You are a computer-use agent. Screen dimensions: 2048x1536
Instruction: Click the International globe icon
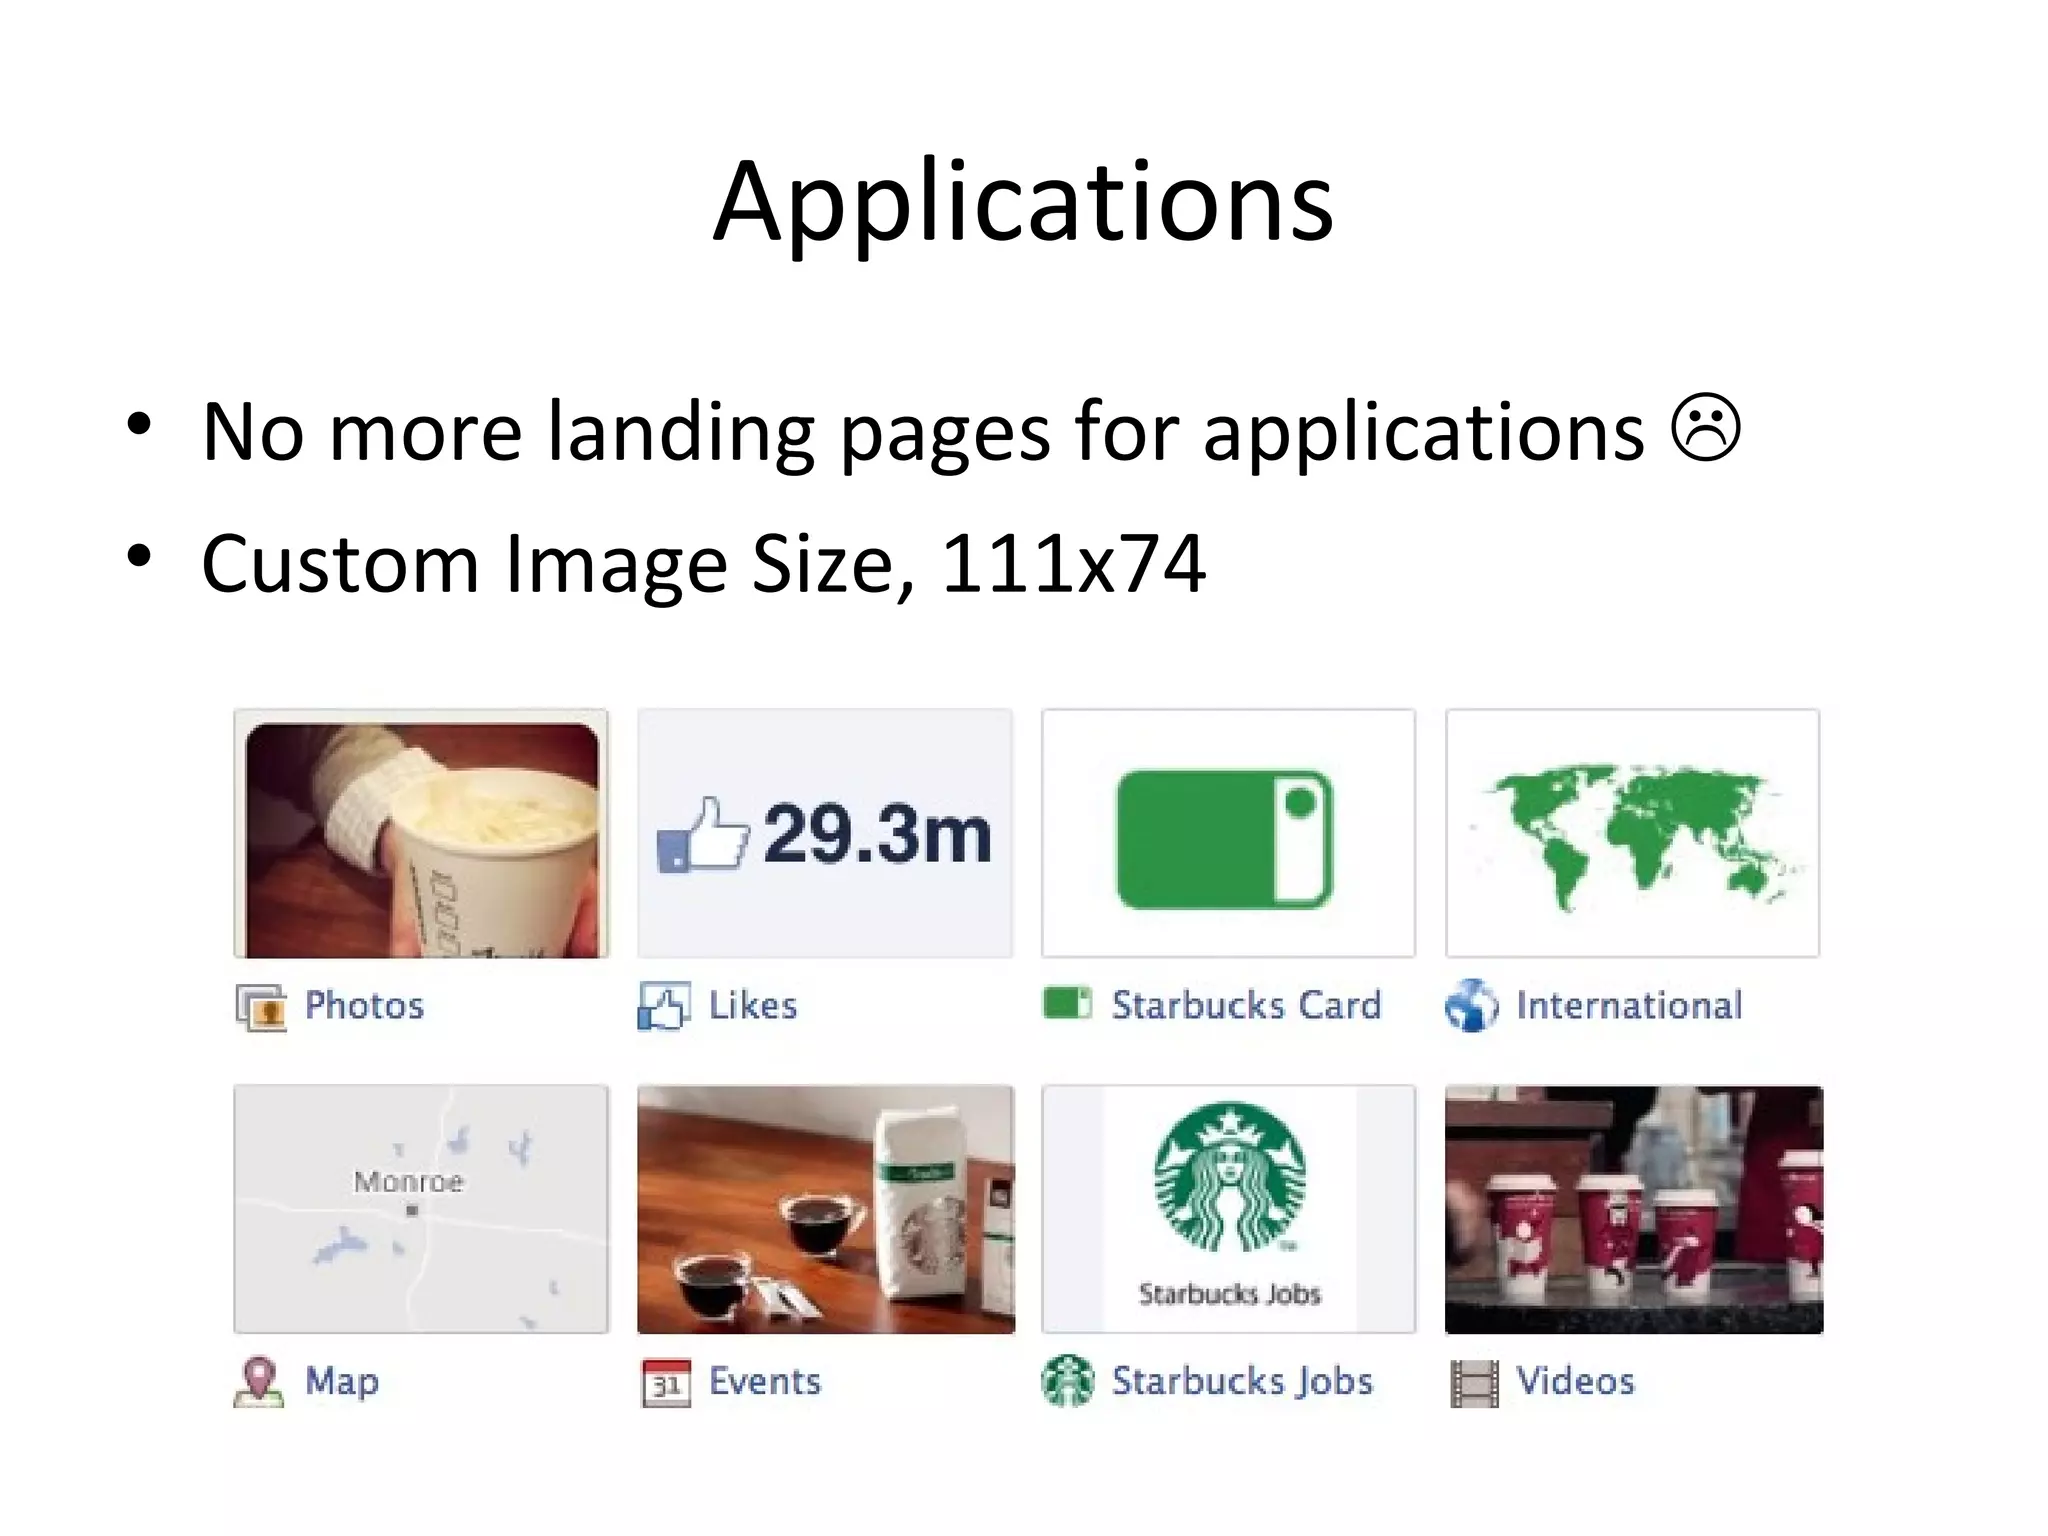pos(1471,1006)
